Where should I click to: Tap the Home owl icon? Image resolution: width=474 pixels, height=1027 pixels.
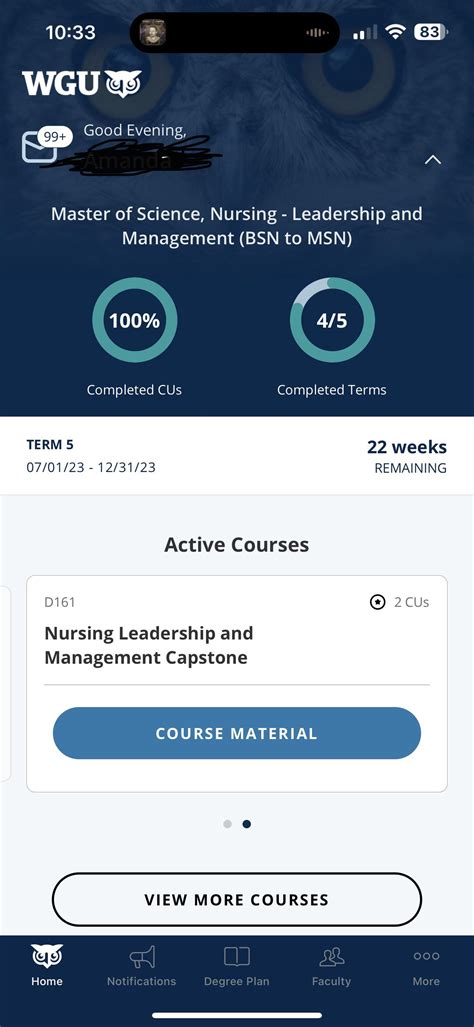click(x=47, y=957)
